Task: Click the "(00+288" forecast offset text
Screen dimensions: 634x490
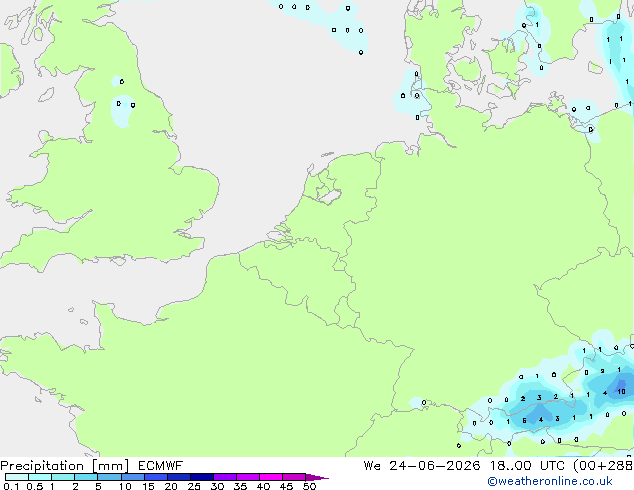Action: 603,466
